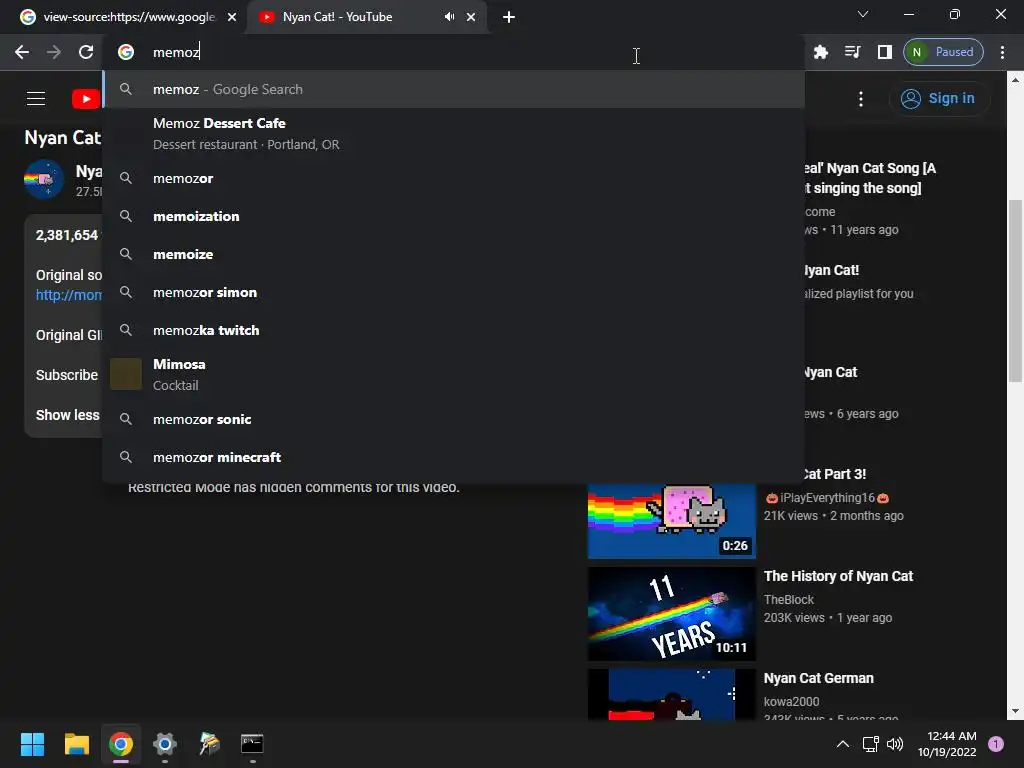1024x768 pixels.
Task: Select the 'memozor sonic' suggestion
Action: click(x=453, y=419)
